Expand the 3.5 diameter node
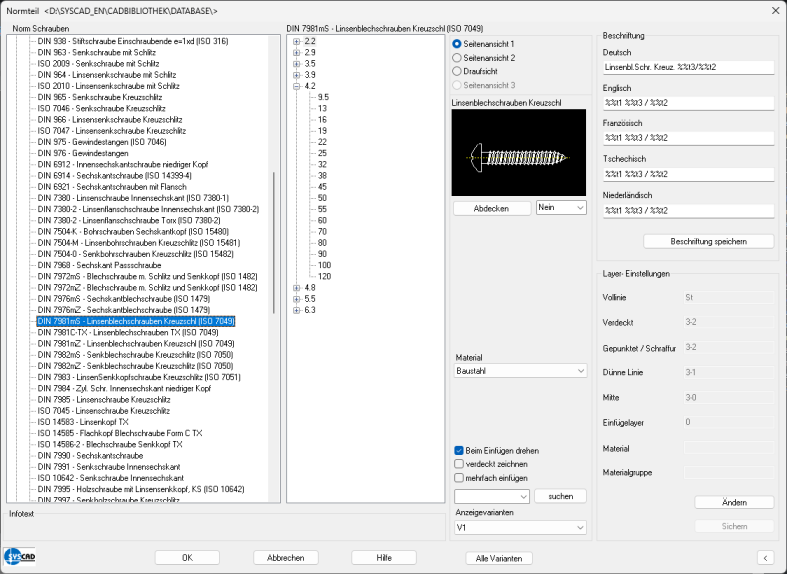The height and width of the screenshot is (574, 787). (x=297, y=64)
